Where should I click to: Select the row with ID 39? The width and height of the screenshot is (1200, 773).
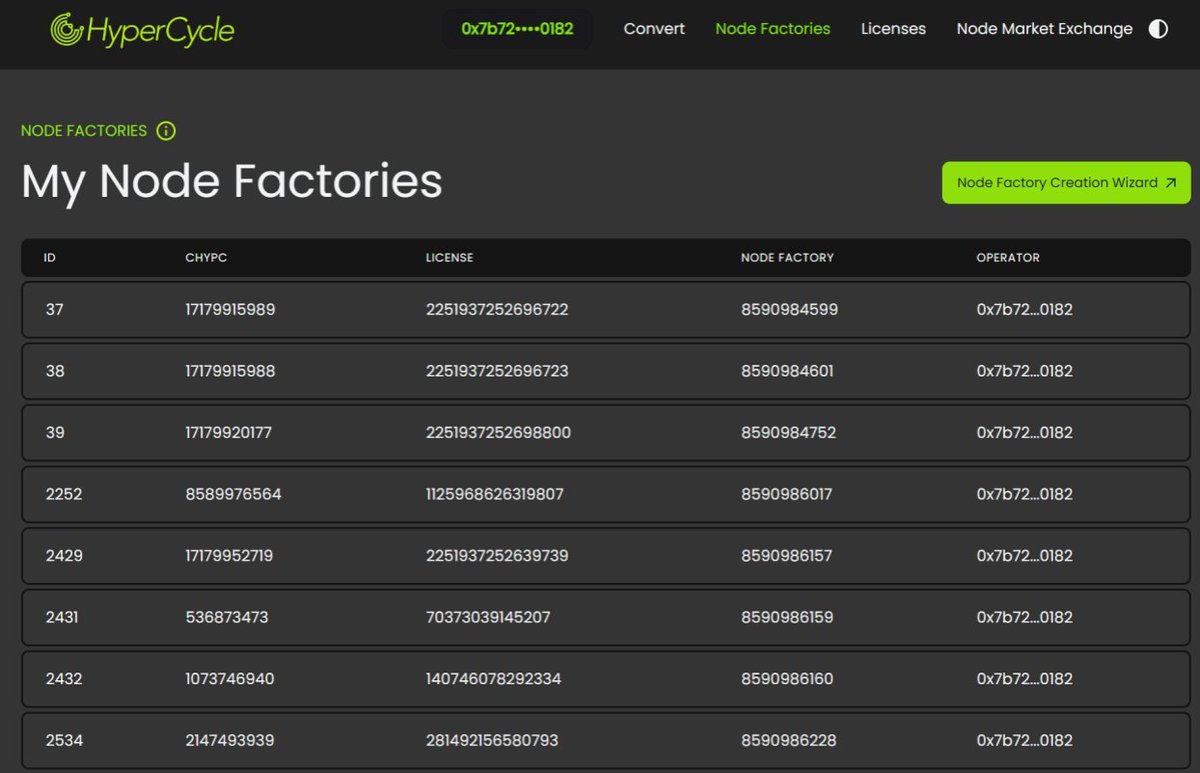[x=606, y=433]
